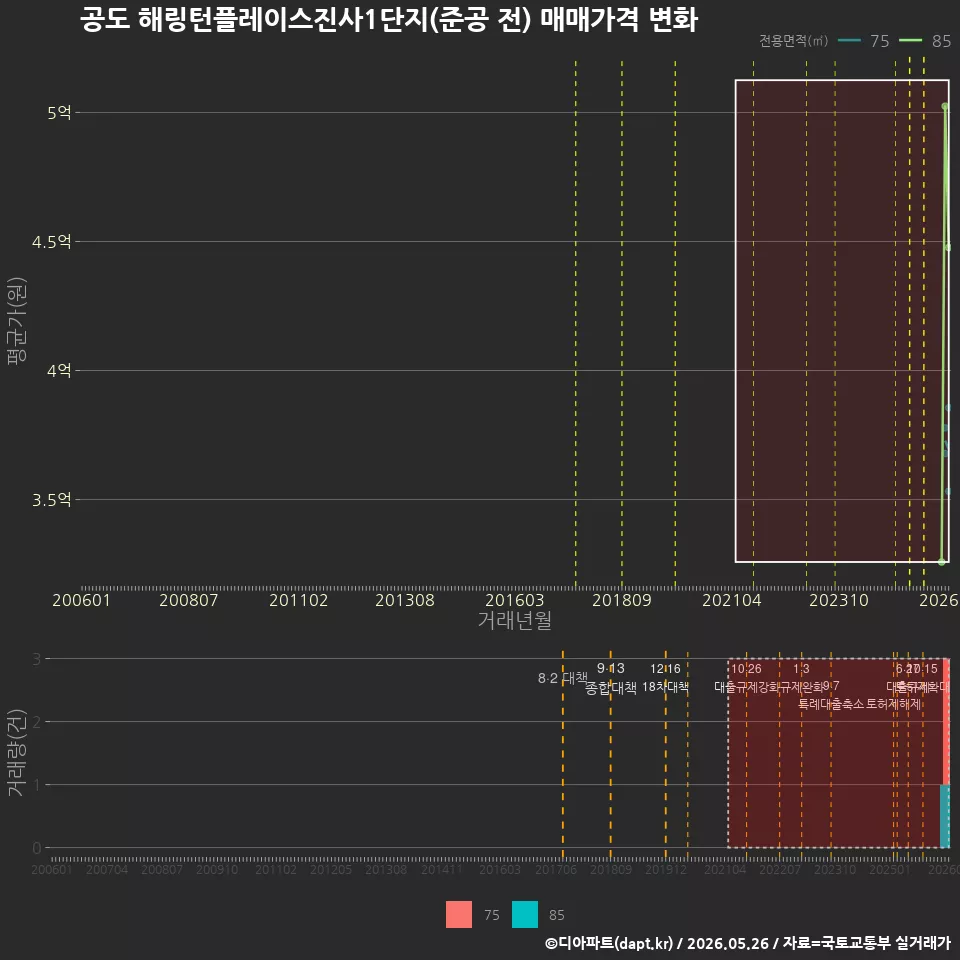Click the teal 85 legend color swatch

click(x=525, y=914)
